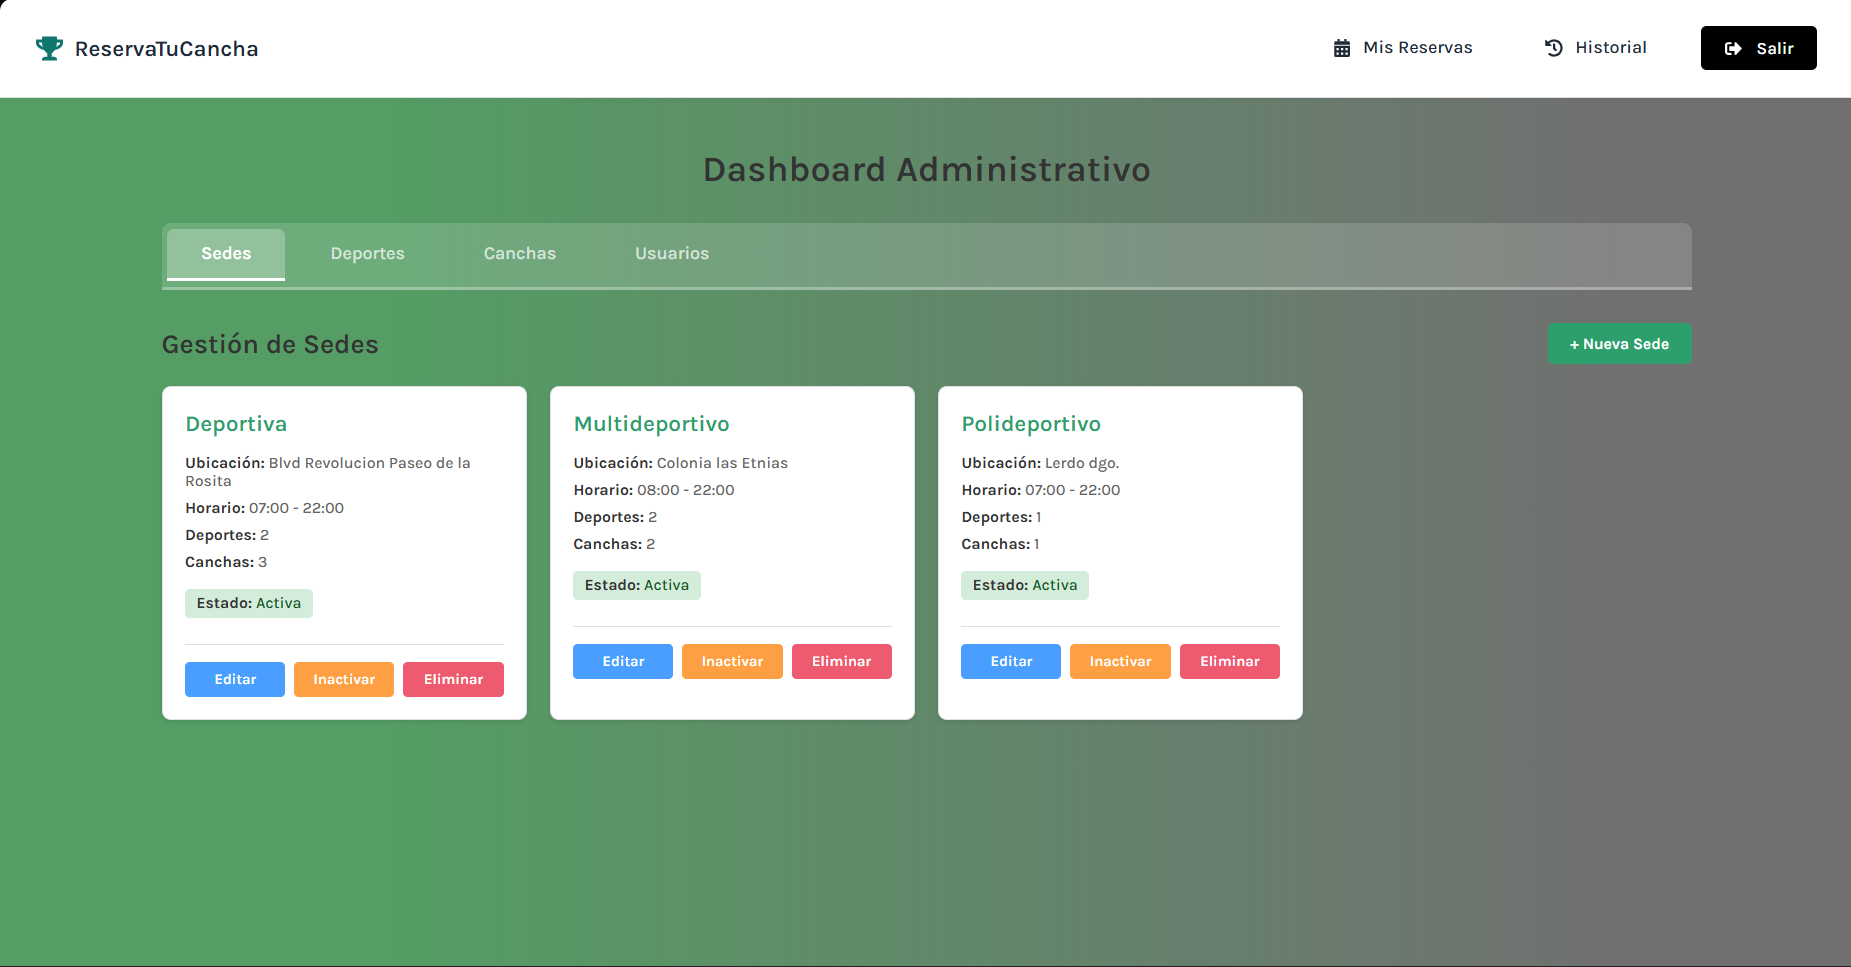Switch to the Deportes tab
1851x967 pixels.
pyautogui.click(x=368, y=254)
